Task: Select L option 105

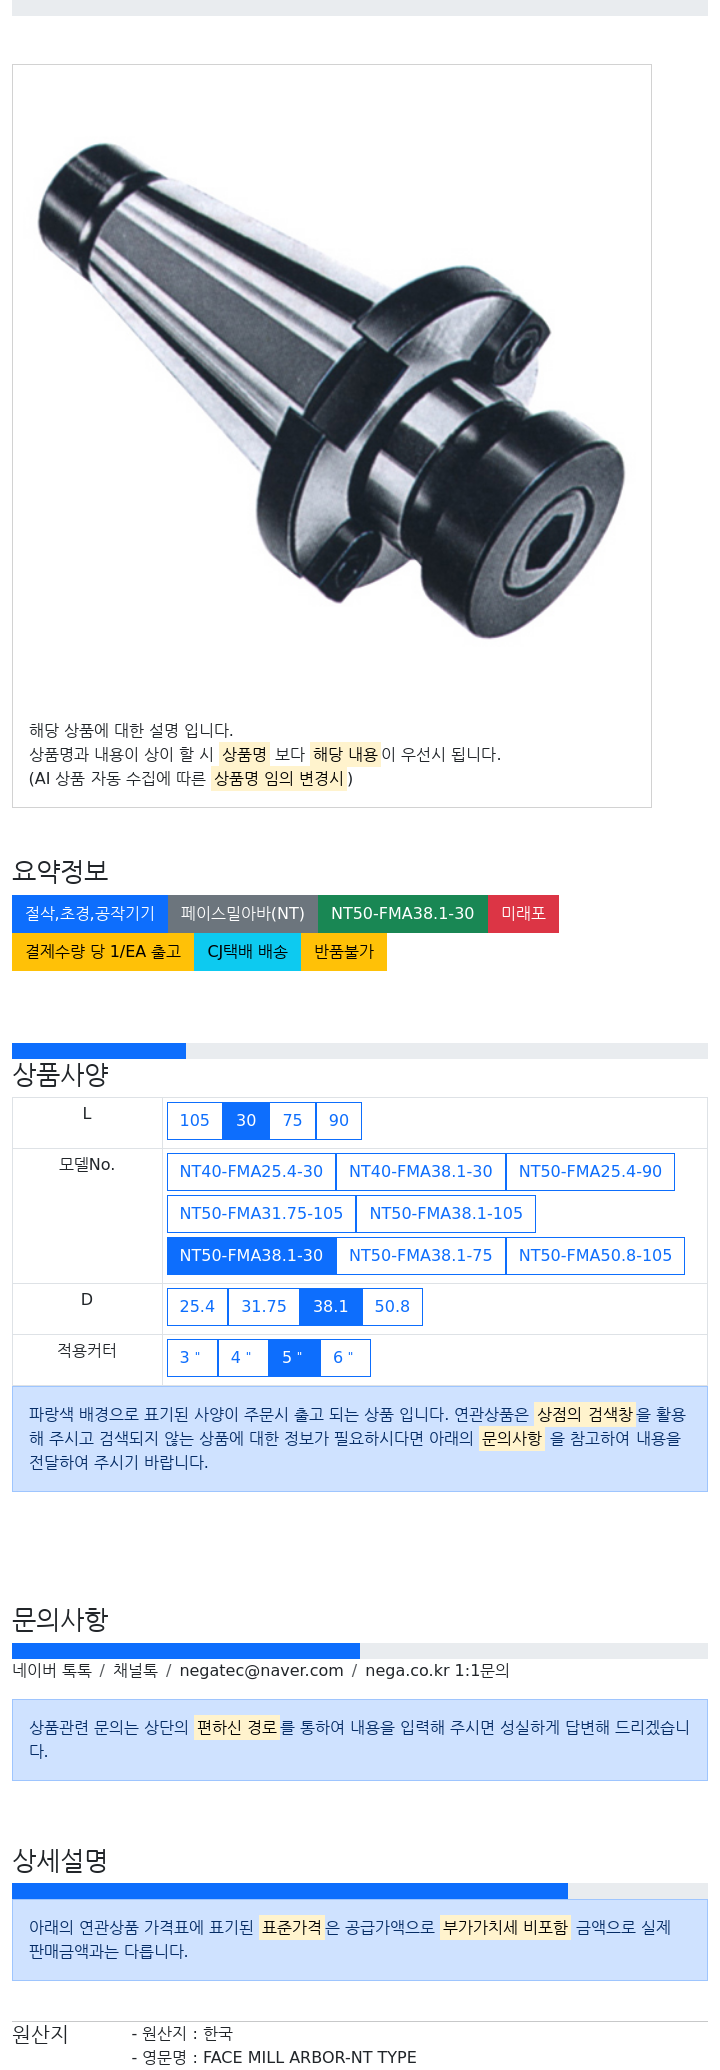Action: tap(194, 1121)
